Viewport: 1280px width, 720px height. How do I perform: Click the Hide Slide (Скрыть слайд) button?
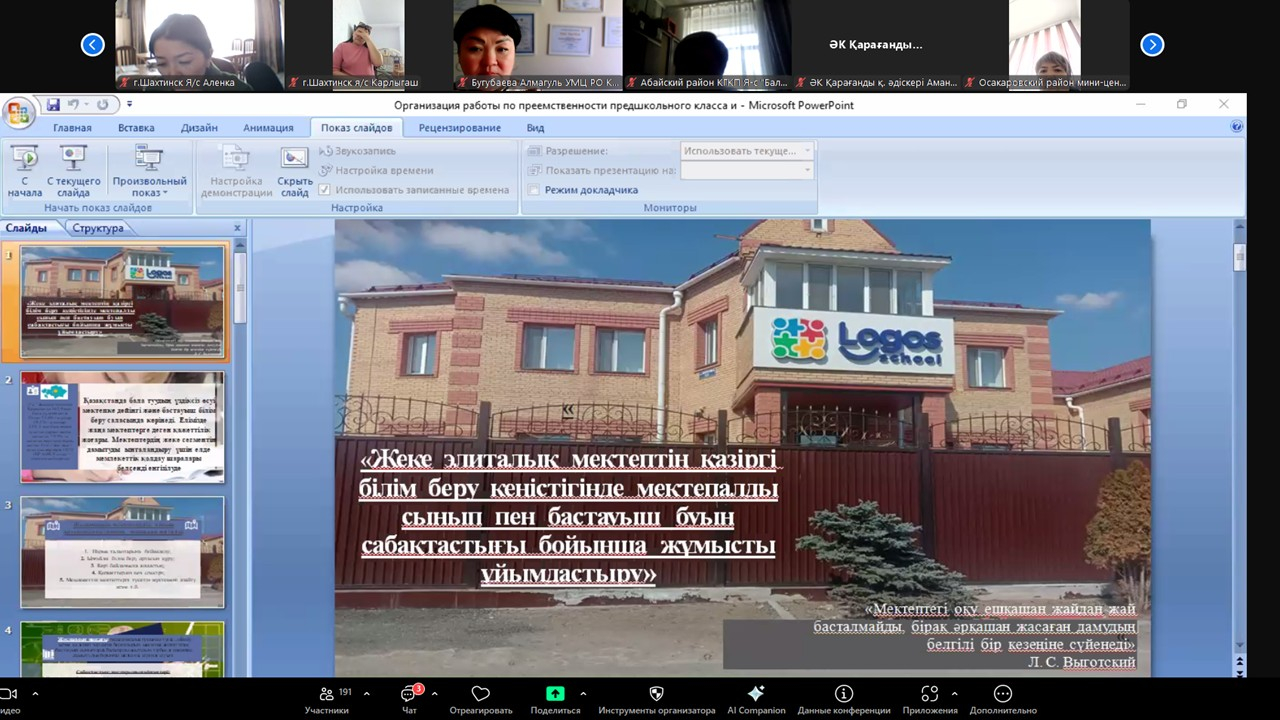pos(294,170)
